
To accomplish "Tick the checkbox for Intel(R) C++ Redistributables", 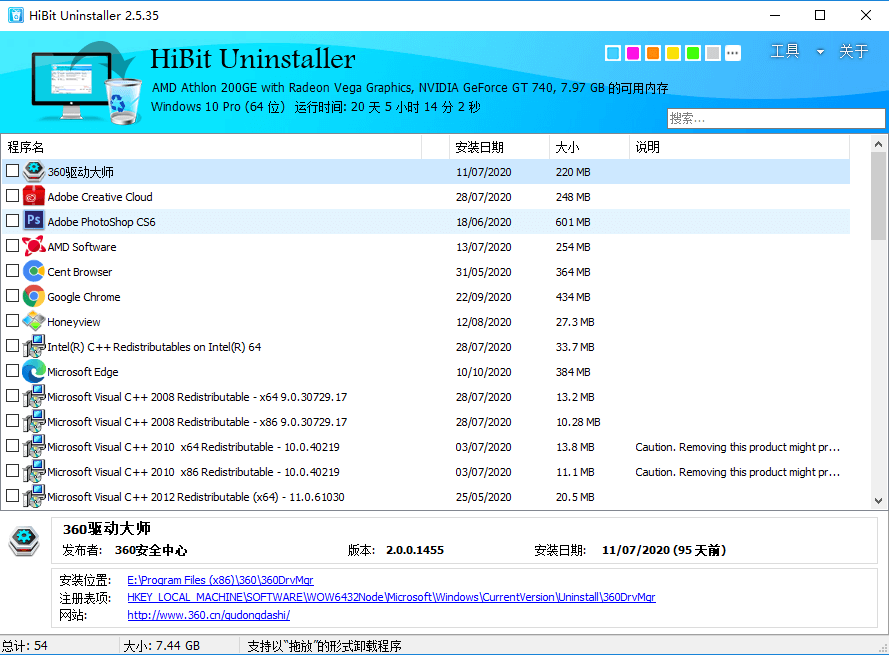I will pos(12,345).
